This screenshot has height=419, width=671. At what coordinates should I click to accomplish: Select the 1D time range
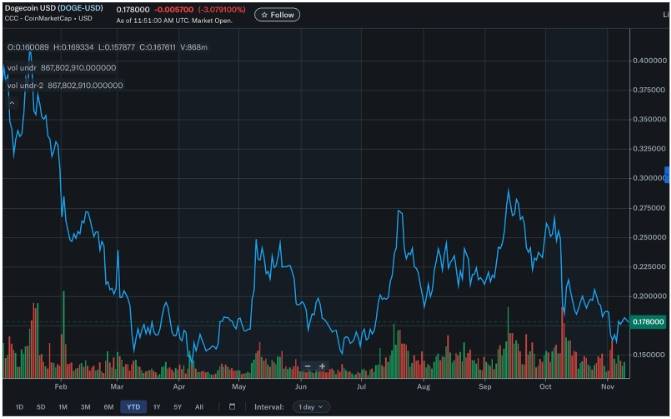pyautogui.click(x=19, y=407)
